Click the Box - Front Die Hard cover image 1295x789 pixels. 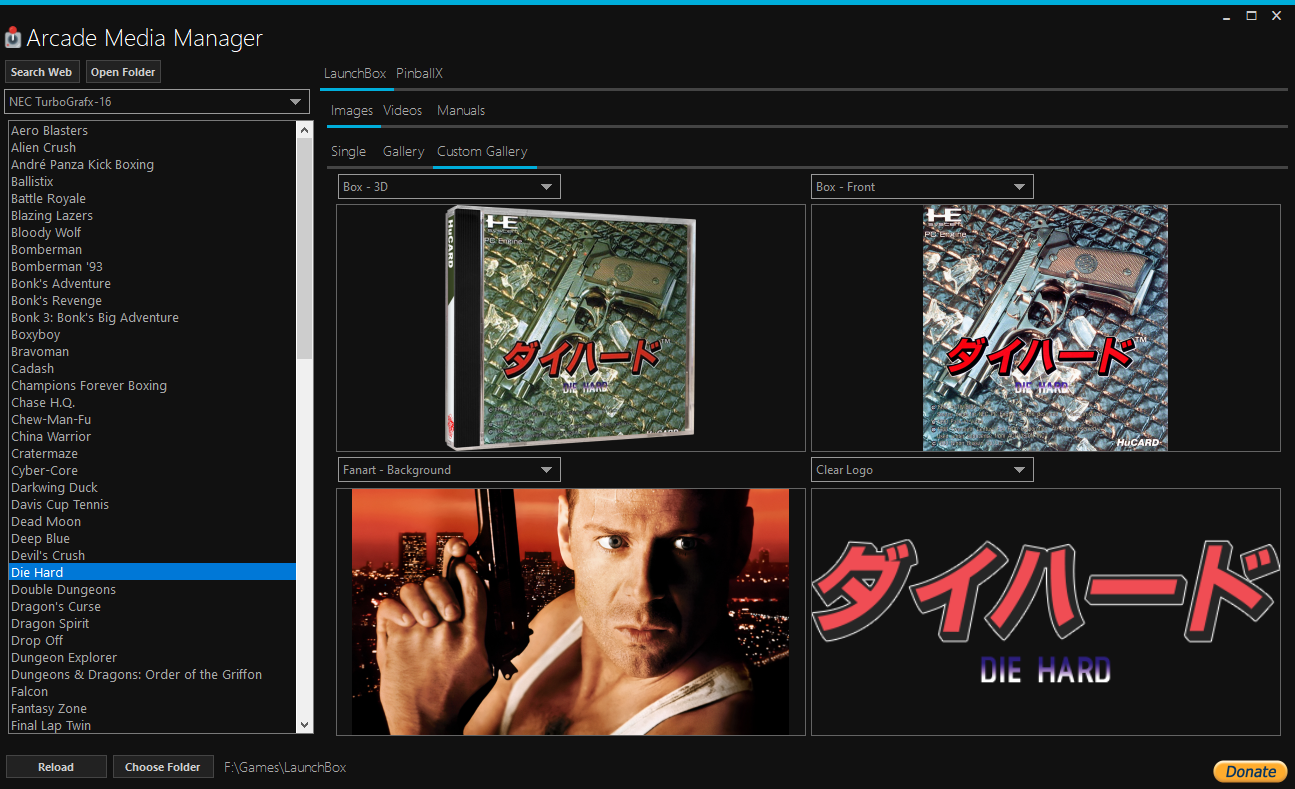click(1045, 328)
